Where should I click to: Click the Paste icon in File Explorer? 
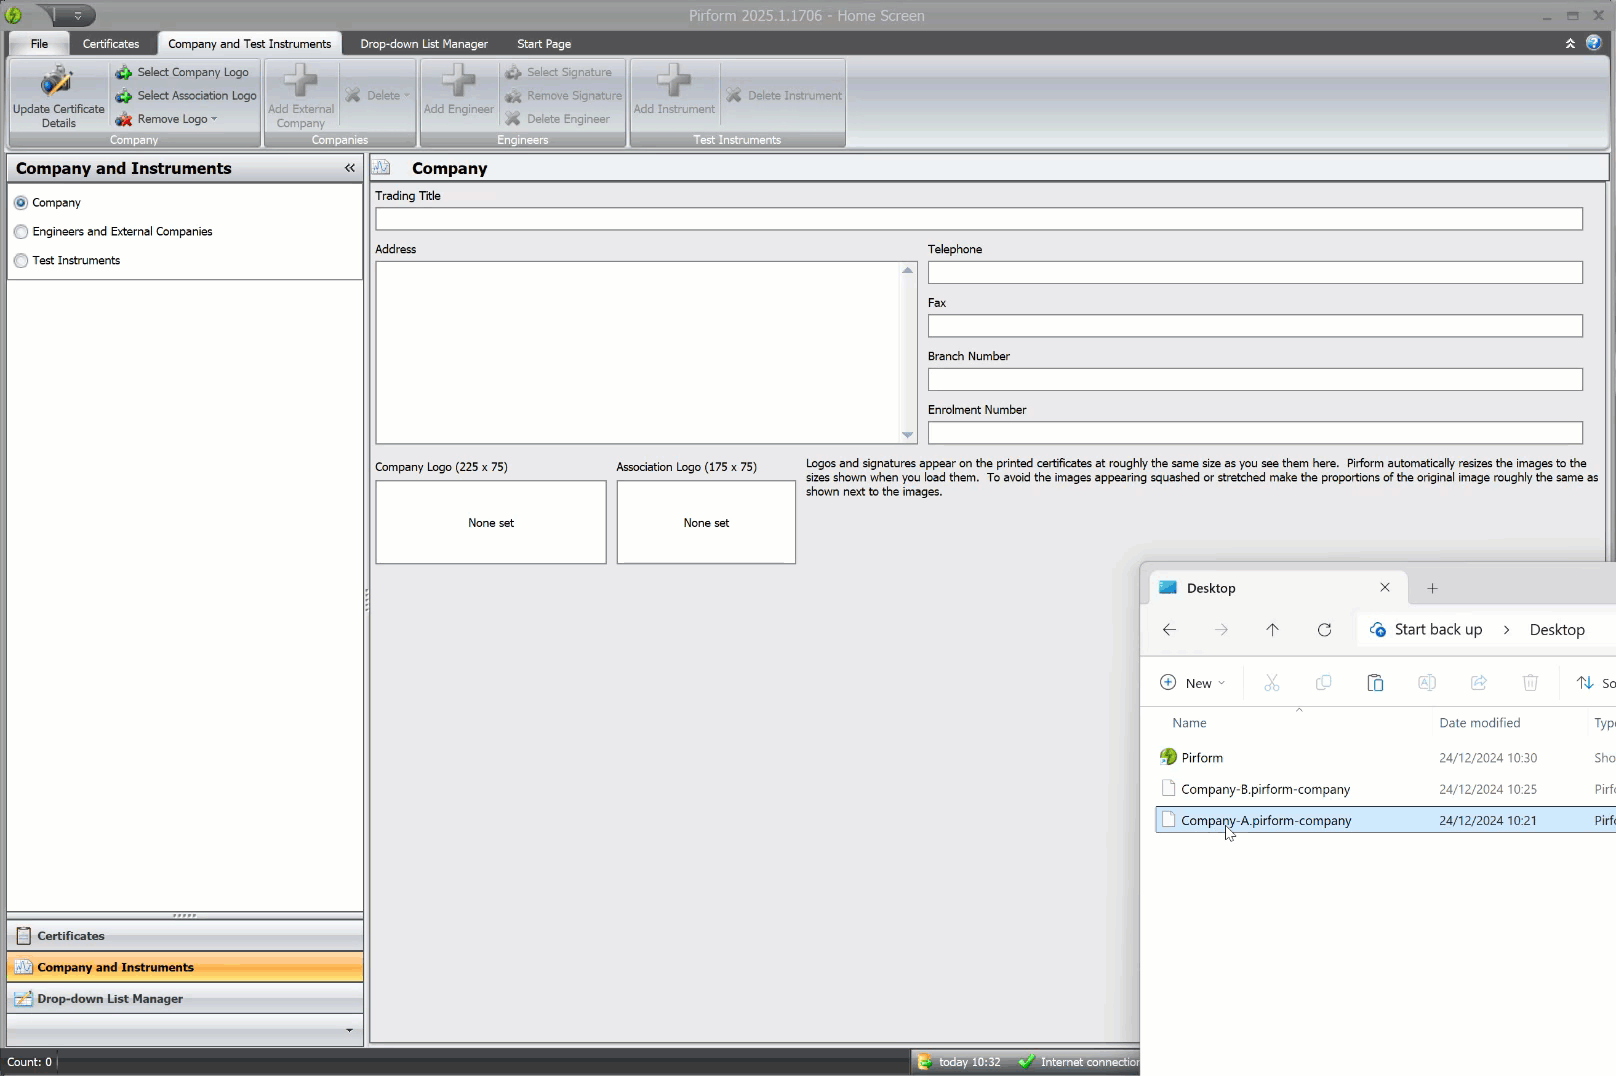coord(1375,682)
